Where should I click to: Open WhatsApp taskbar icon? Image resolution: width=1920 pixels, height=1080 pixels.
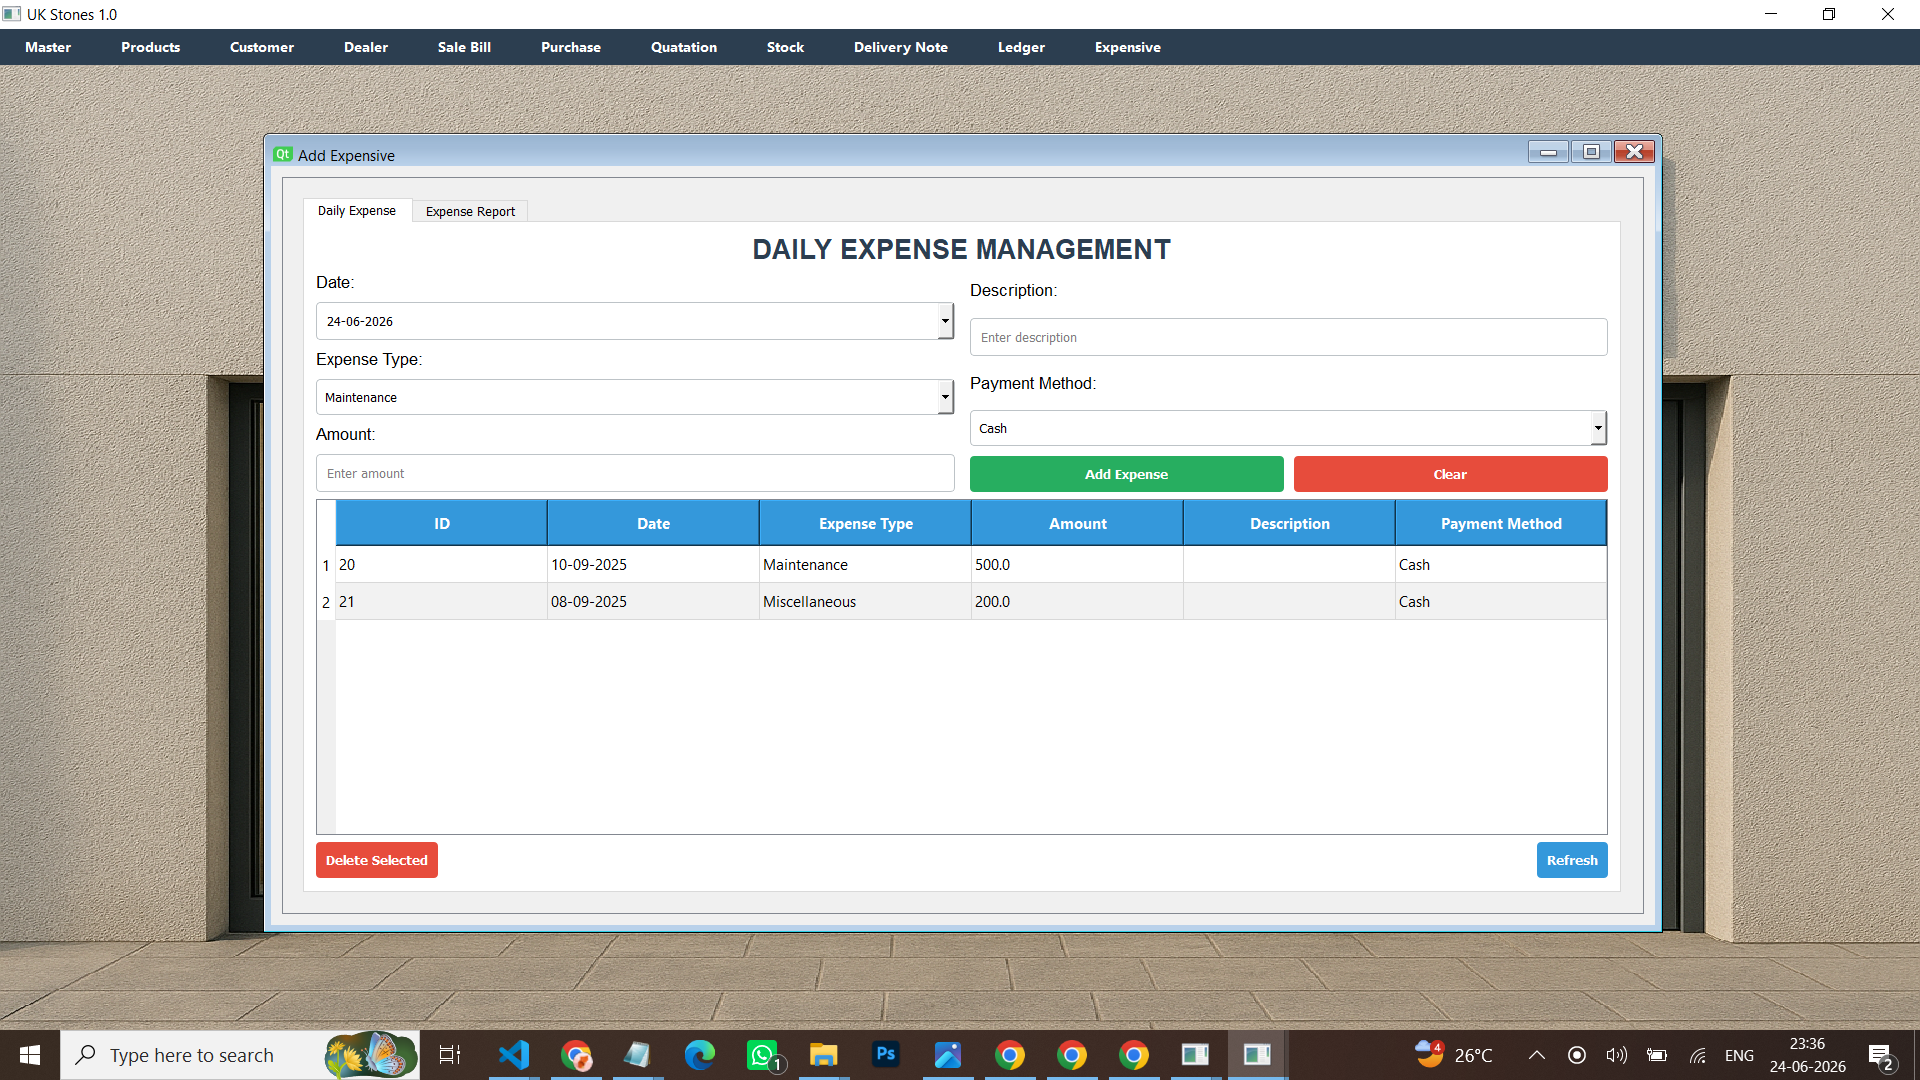click(762, 1055)
